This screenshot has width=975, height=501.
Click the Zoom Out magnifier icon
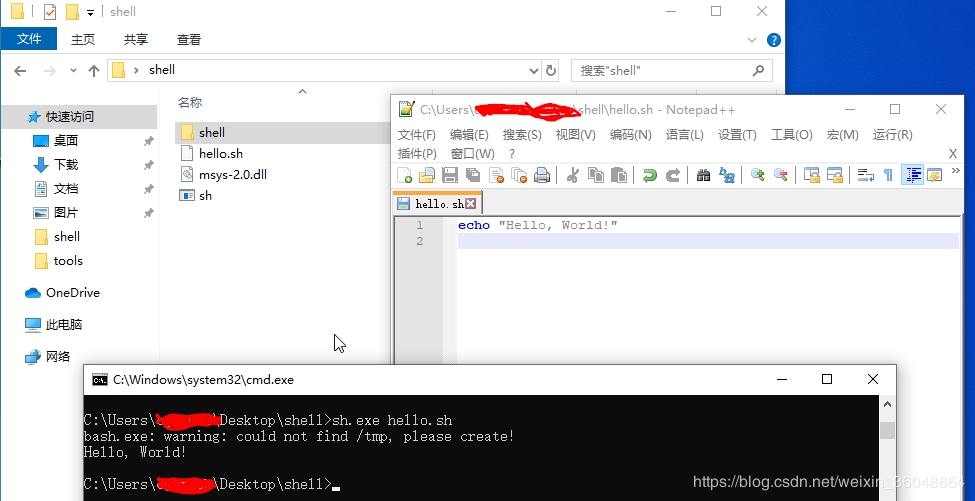[780, 175]
